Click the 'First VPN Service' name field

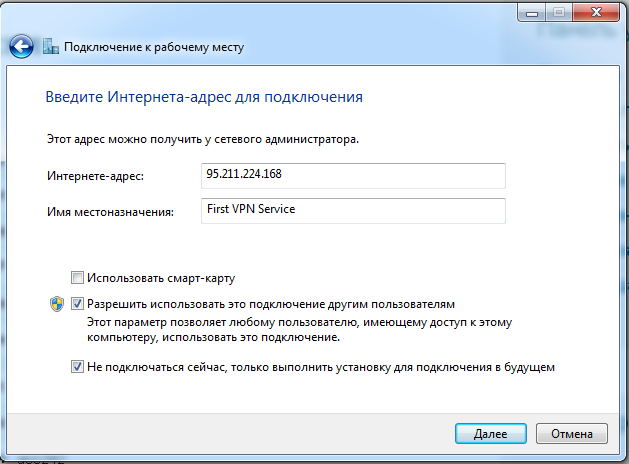point(353,210)
